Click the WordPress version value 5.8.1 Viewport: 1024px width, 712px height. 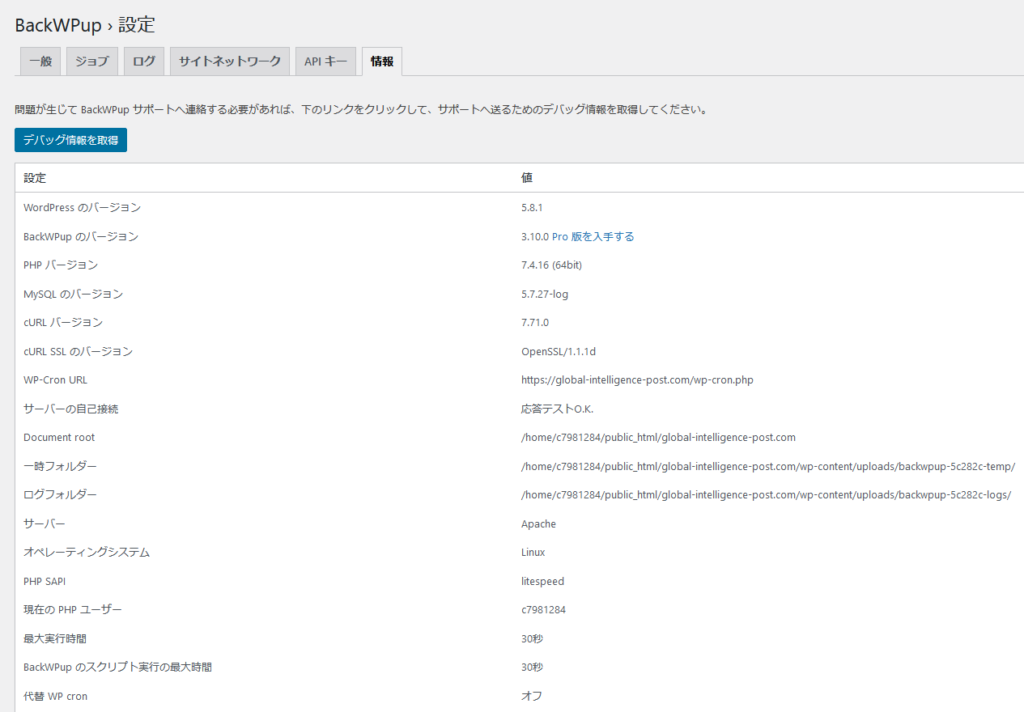tap(532, 208)
